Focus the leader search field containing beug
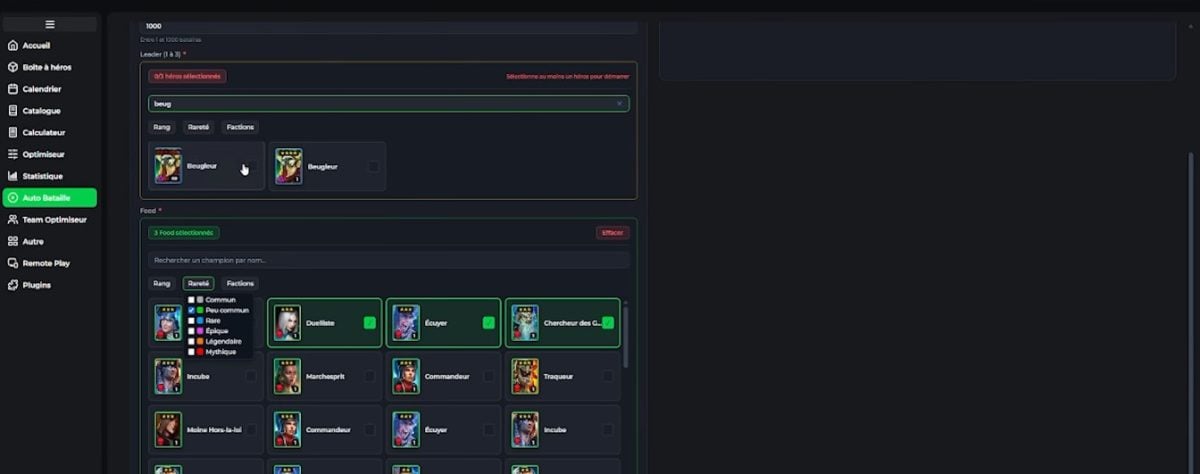Image resolution: width=1200 pixels, height=474 pixels. (389, 103)
